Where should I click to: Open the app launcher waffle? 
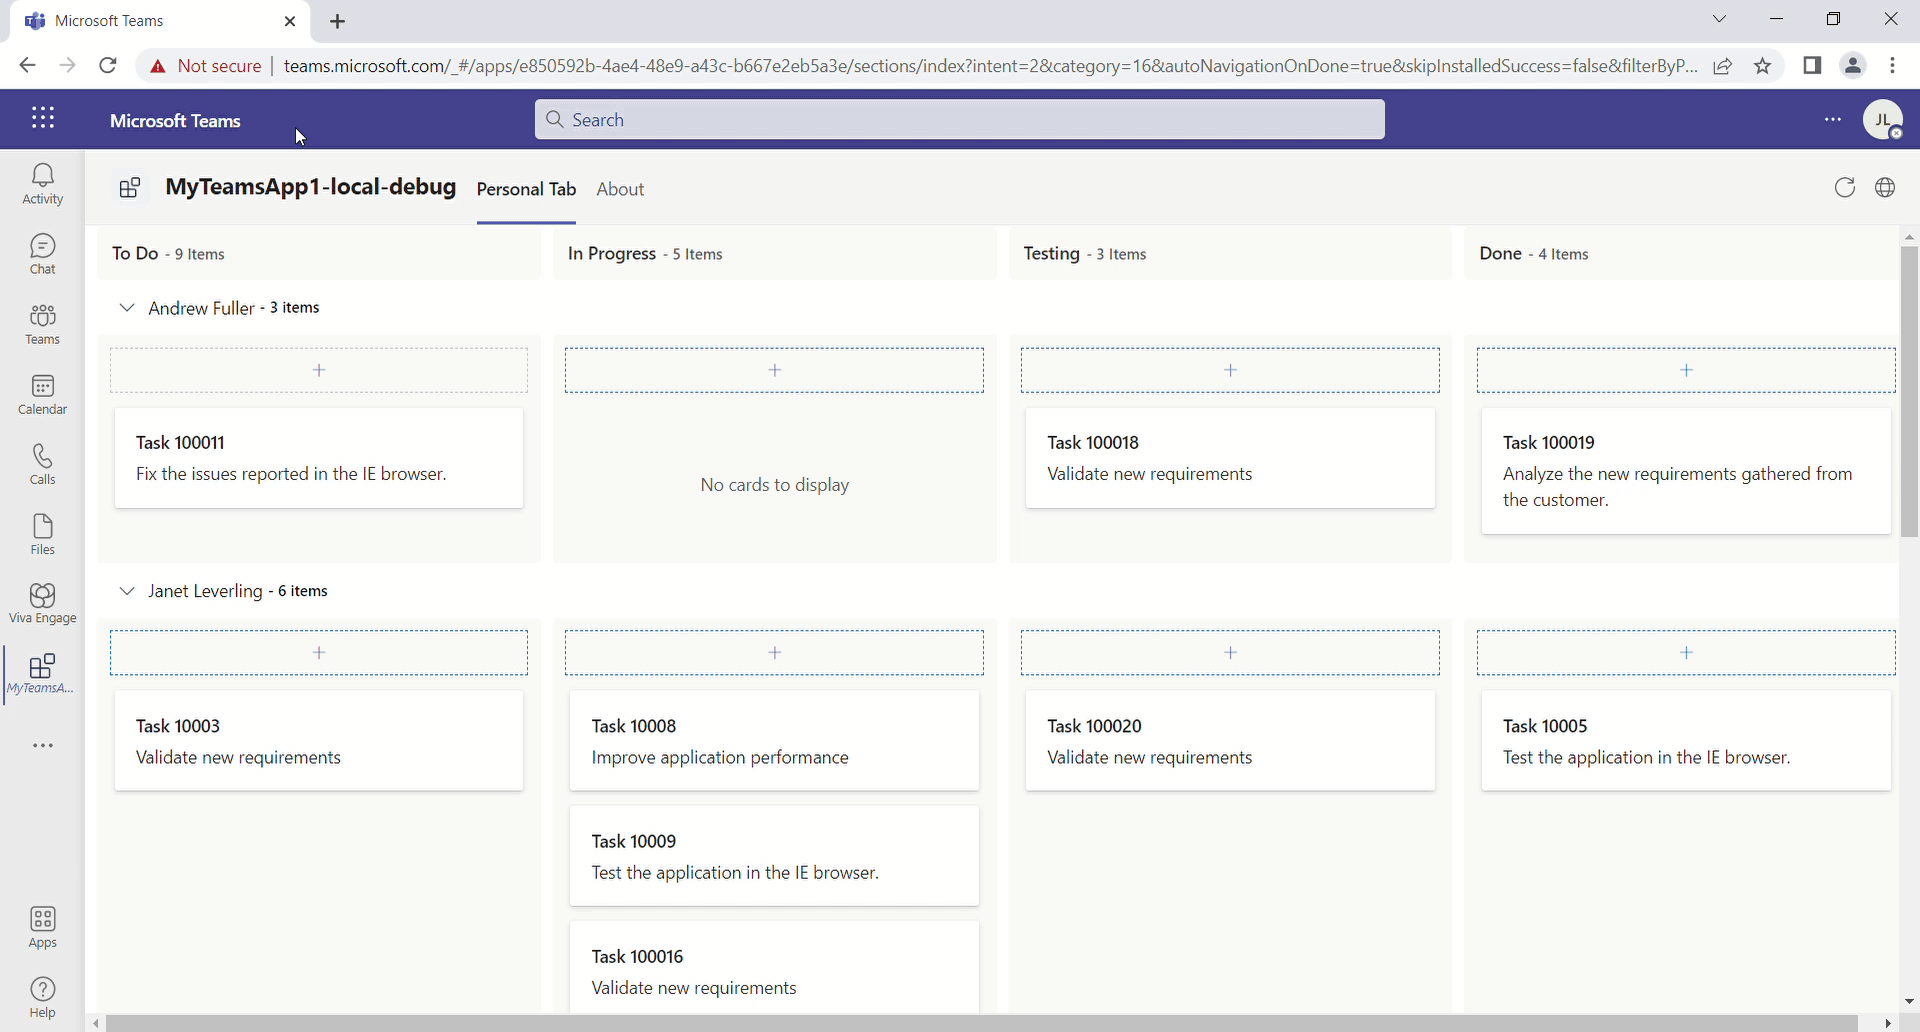42,118
